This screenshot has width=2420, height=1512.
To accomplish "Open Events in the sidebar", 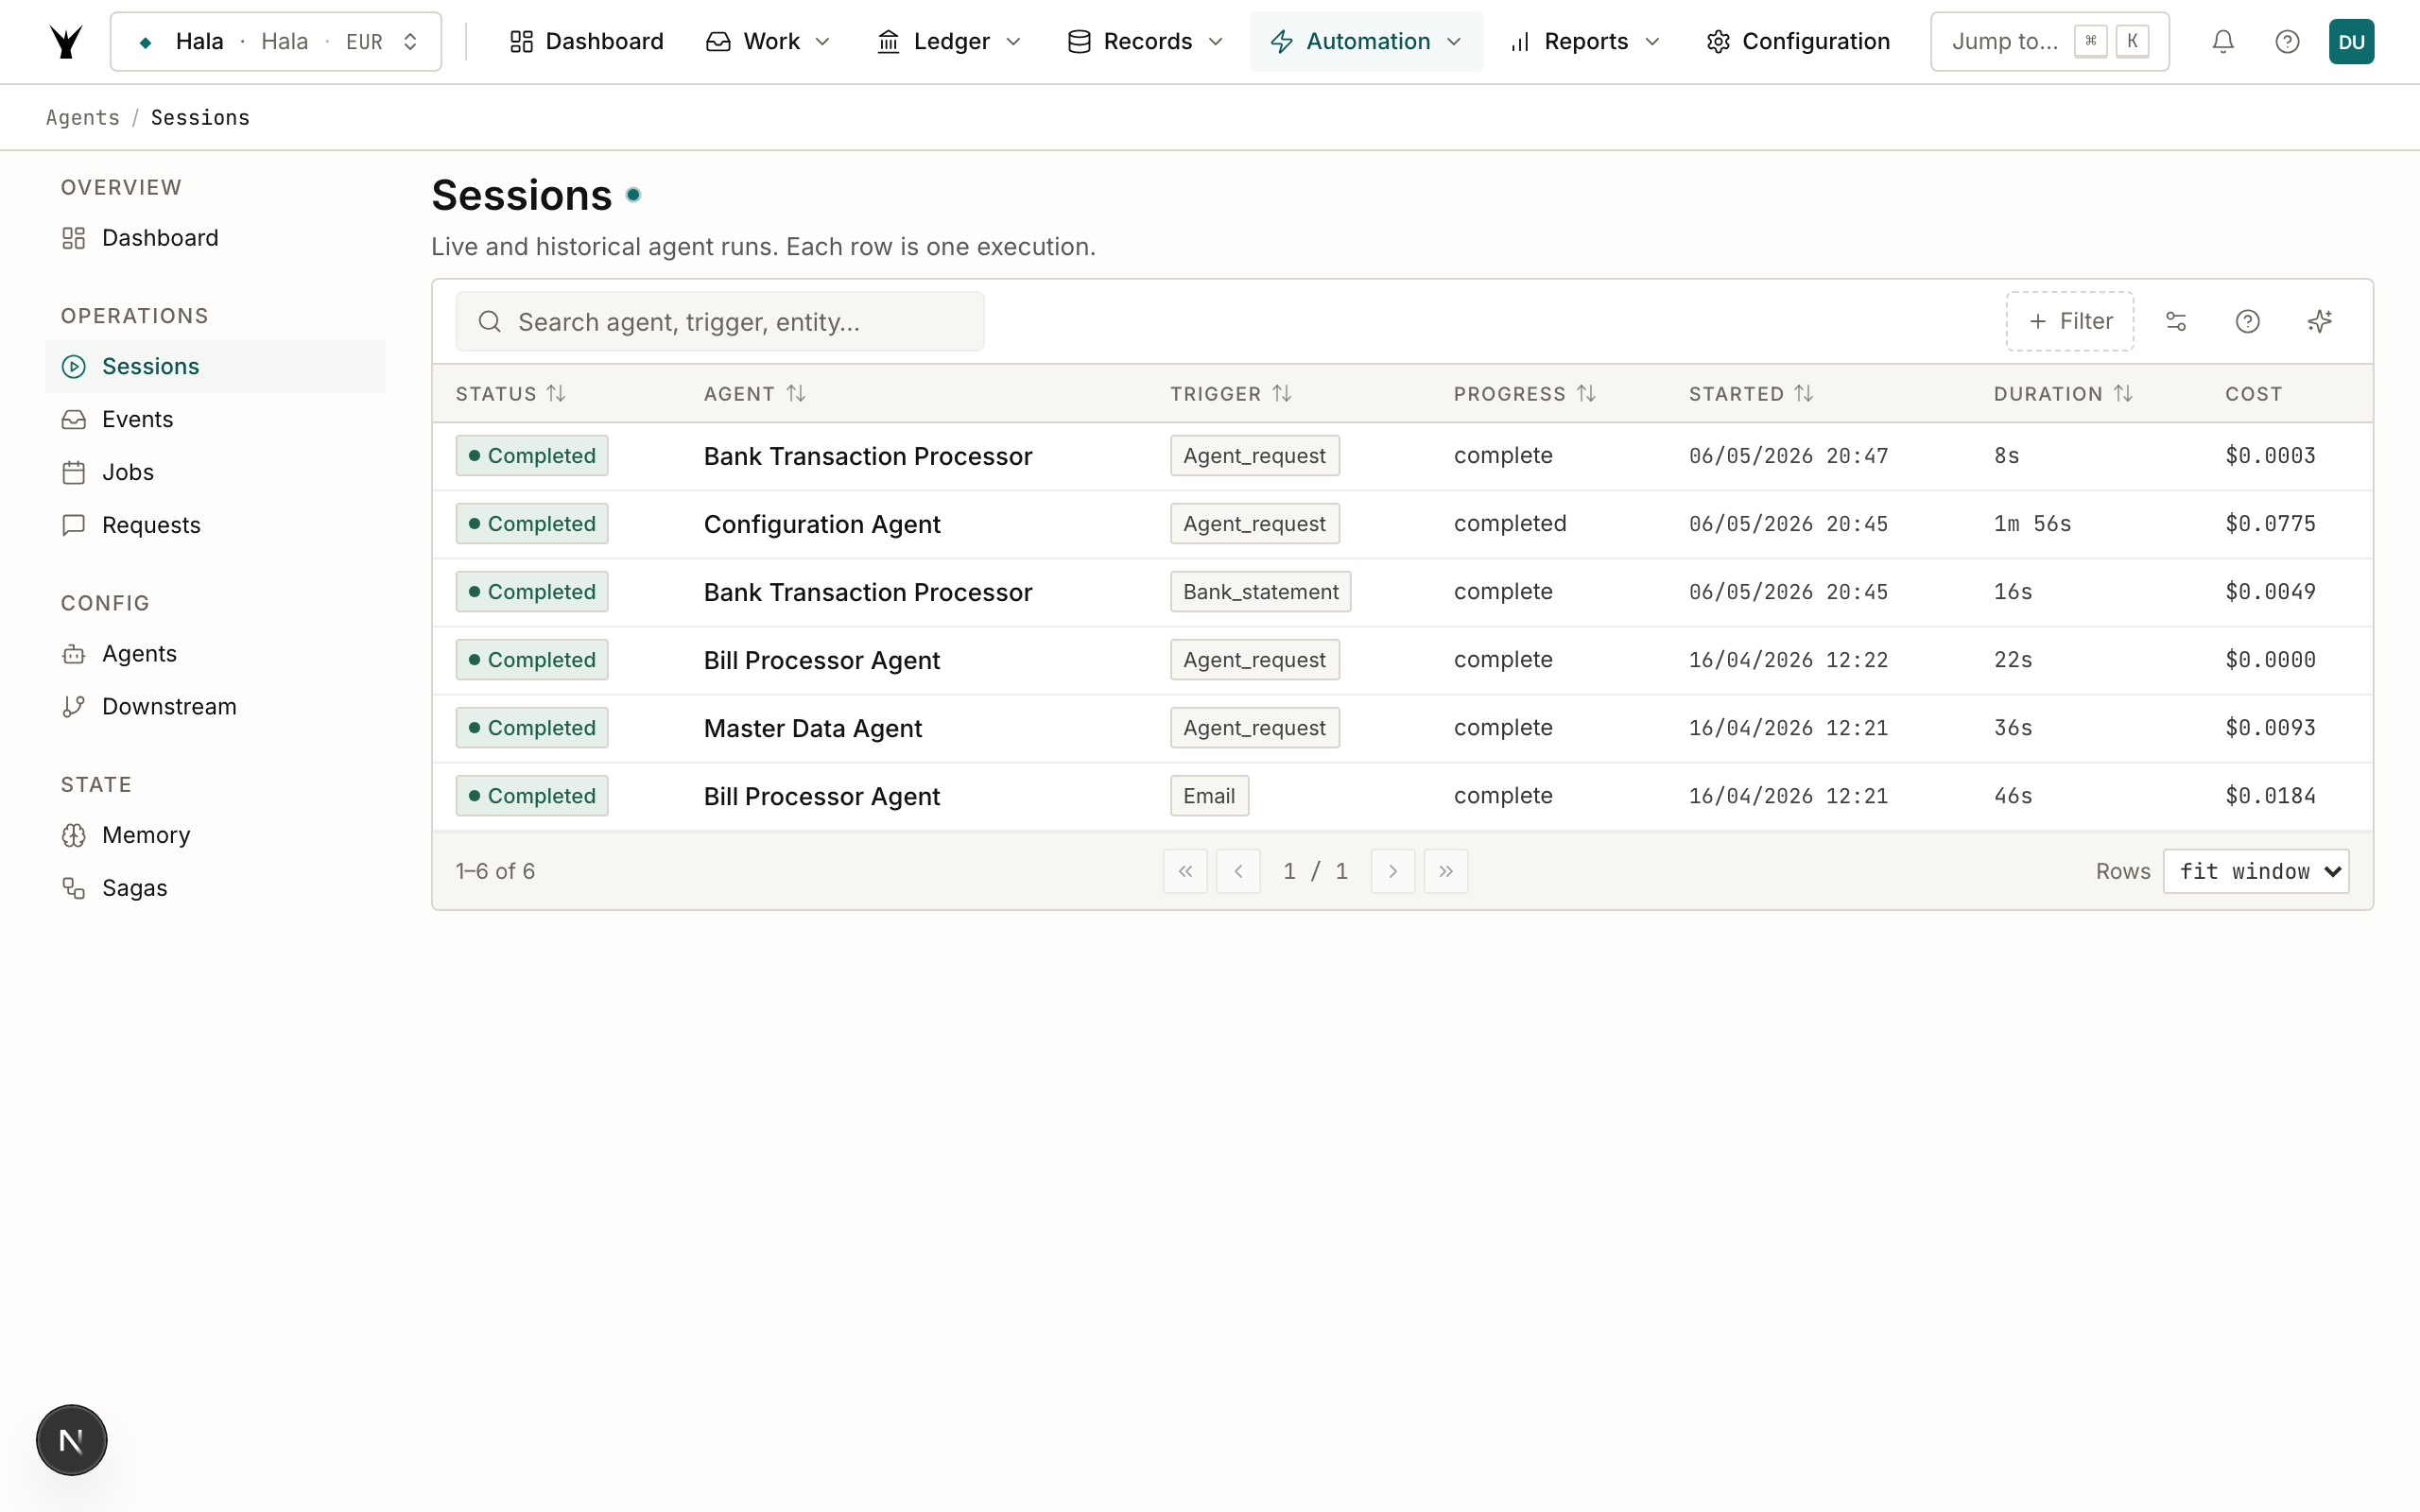I will click(x=215, y=419).
